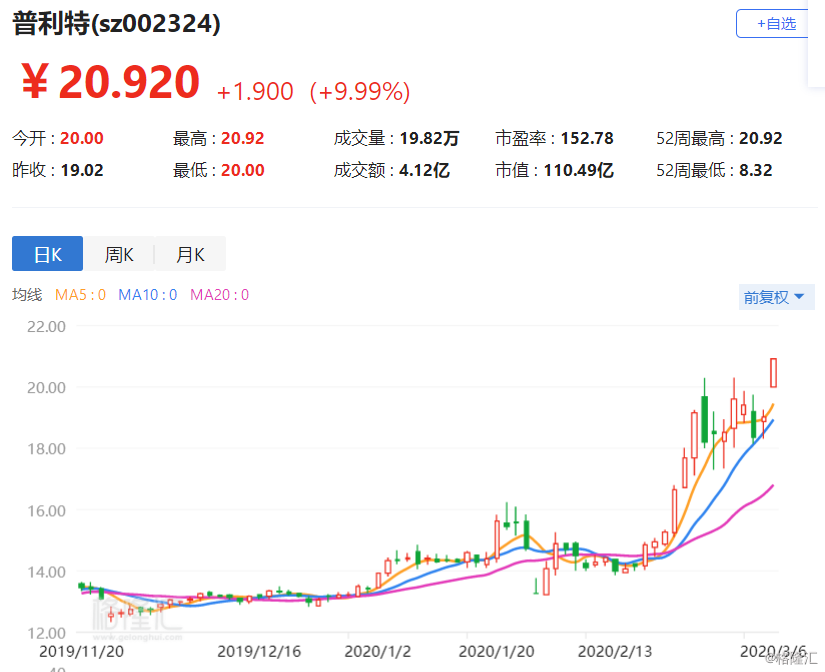
Task: Click the latest red candlestick near 21
Action: (773, 373)
